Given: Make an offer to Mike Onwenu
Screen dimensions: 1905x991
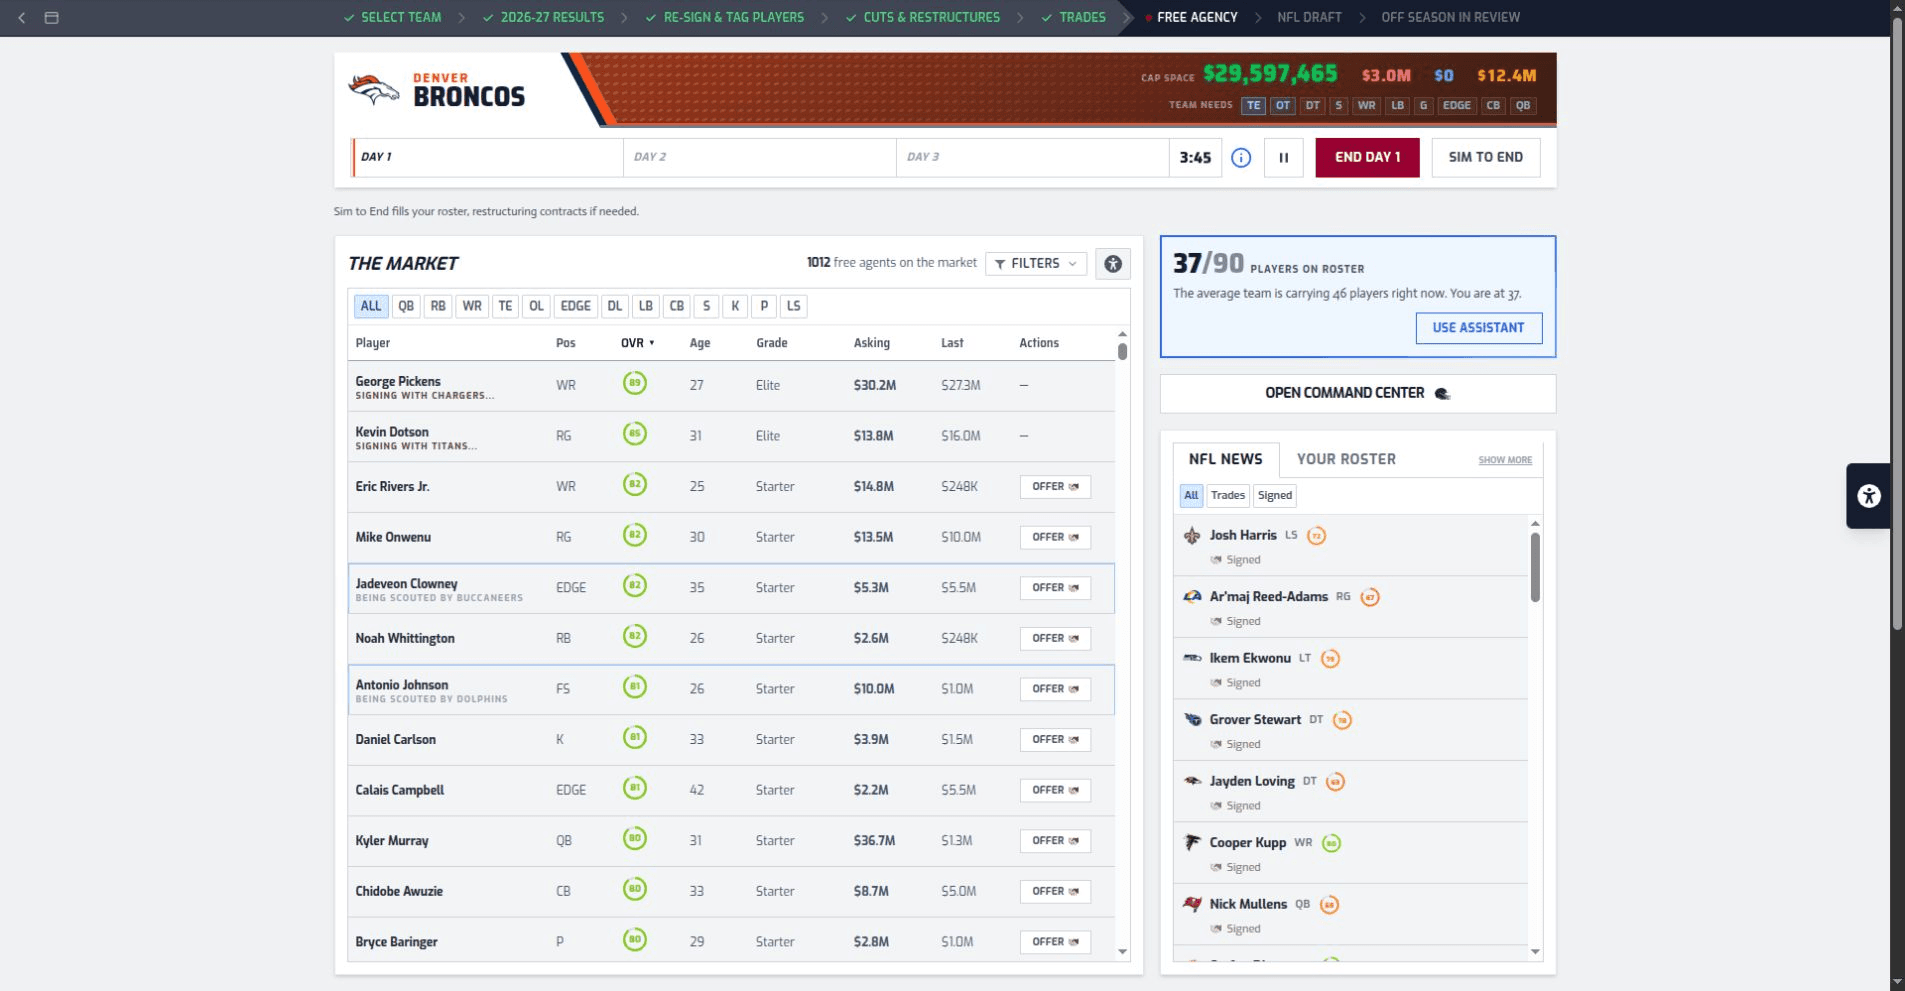Looking at the screenshot, I should (1055, 537).
